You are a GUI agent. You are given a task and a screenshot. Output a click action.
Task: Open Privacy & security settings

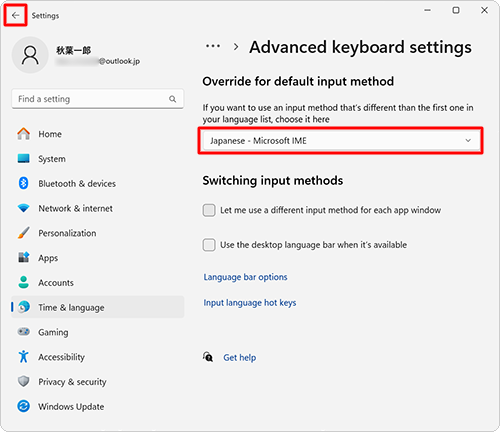(x=98, y=382)
